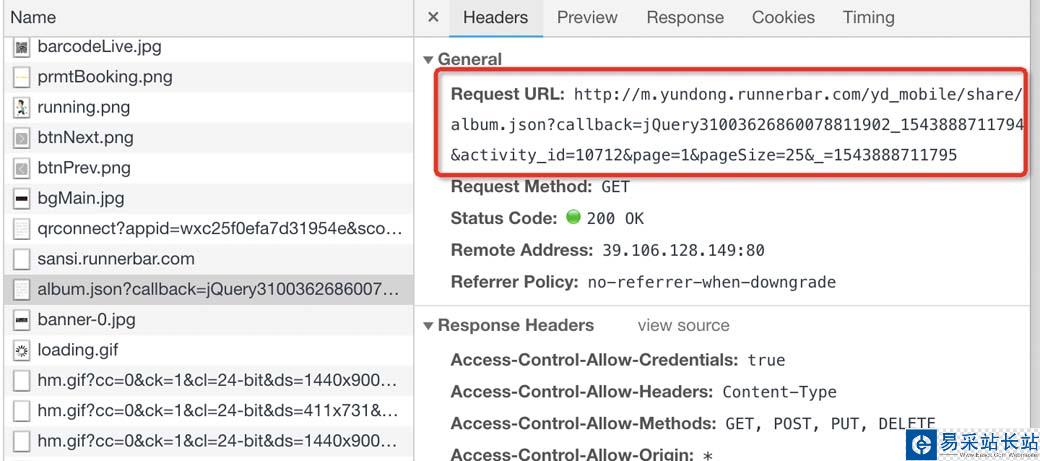1040x461 pixels.
Task: Select the album.json request row
Action: (218, 290)
